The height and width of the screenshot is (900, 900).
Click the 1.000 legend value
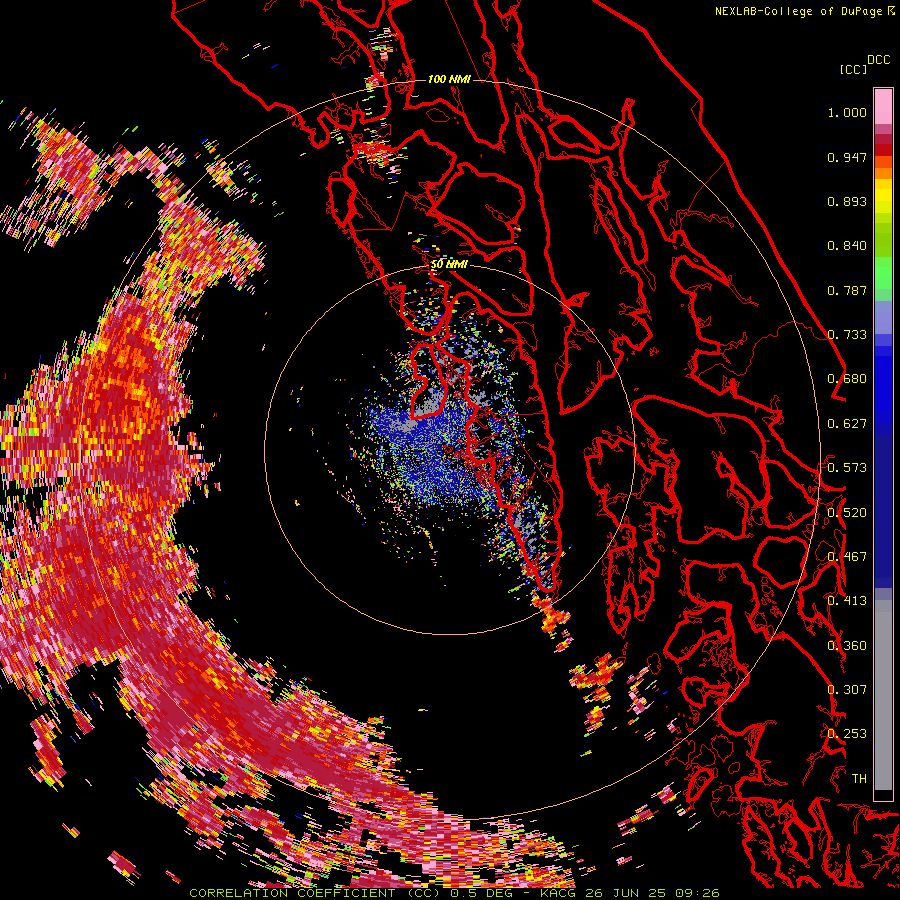tap(847, 112)
